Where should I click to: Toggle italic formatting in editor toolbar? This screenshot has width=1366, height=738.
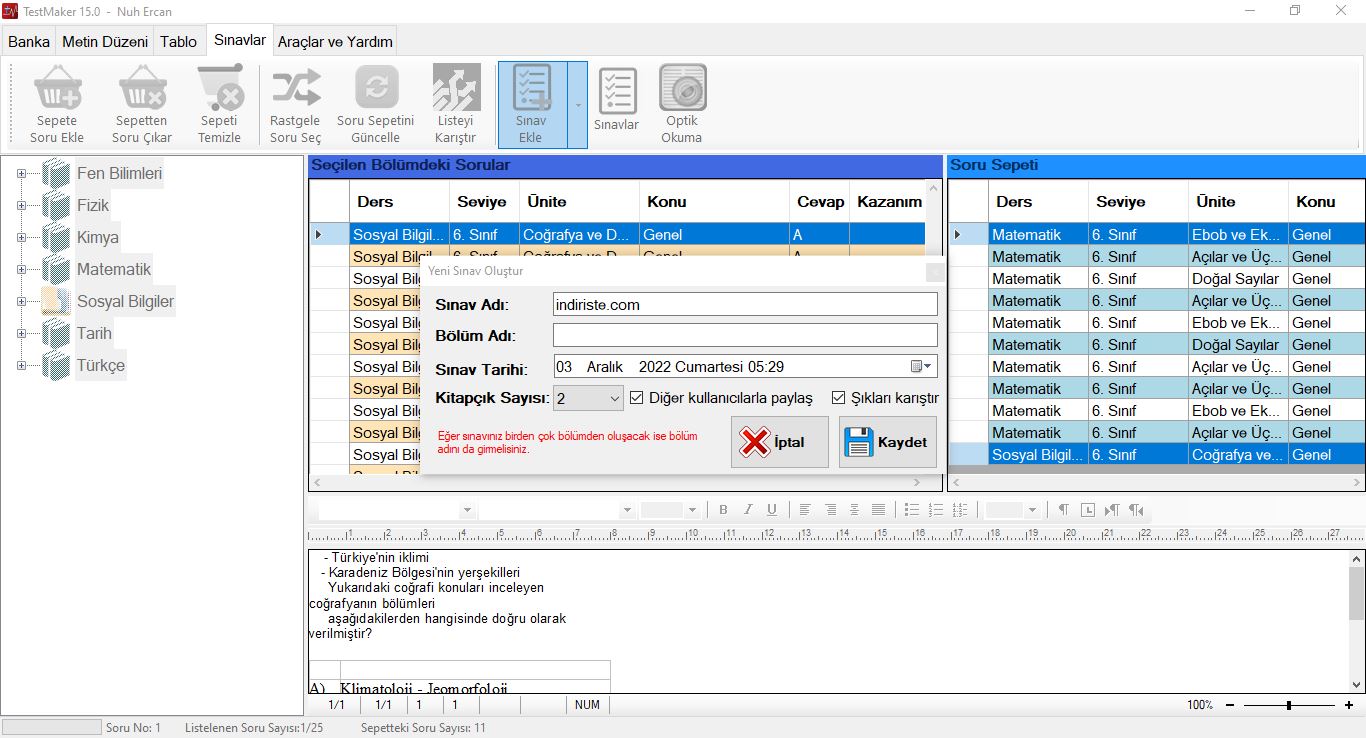(747, 510)
